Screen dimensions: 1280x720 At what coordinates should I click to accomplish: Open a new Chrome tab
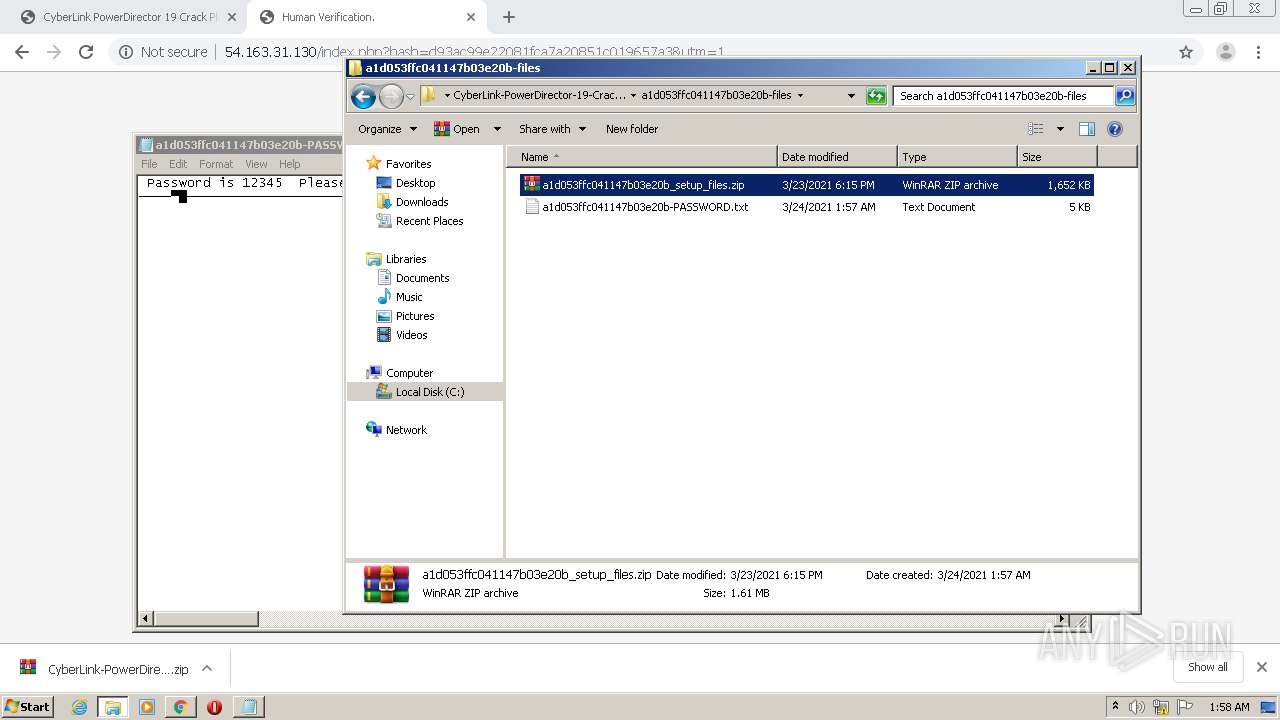[x=508, y=17]
